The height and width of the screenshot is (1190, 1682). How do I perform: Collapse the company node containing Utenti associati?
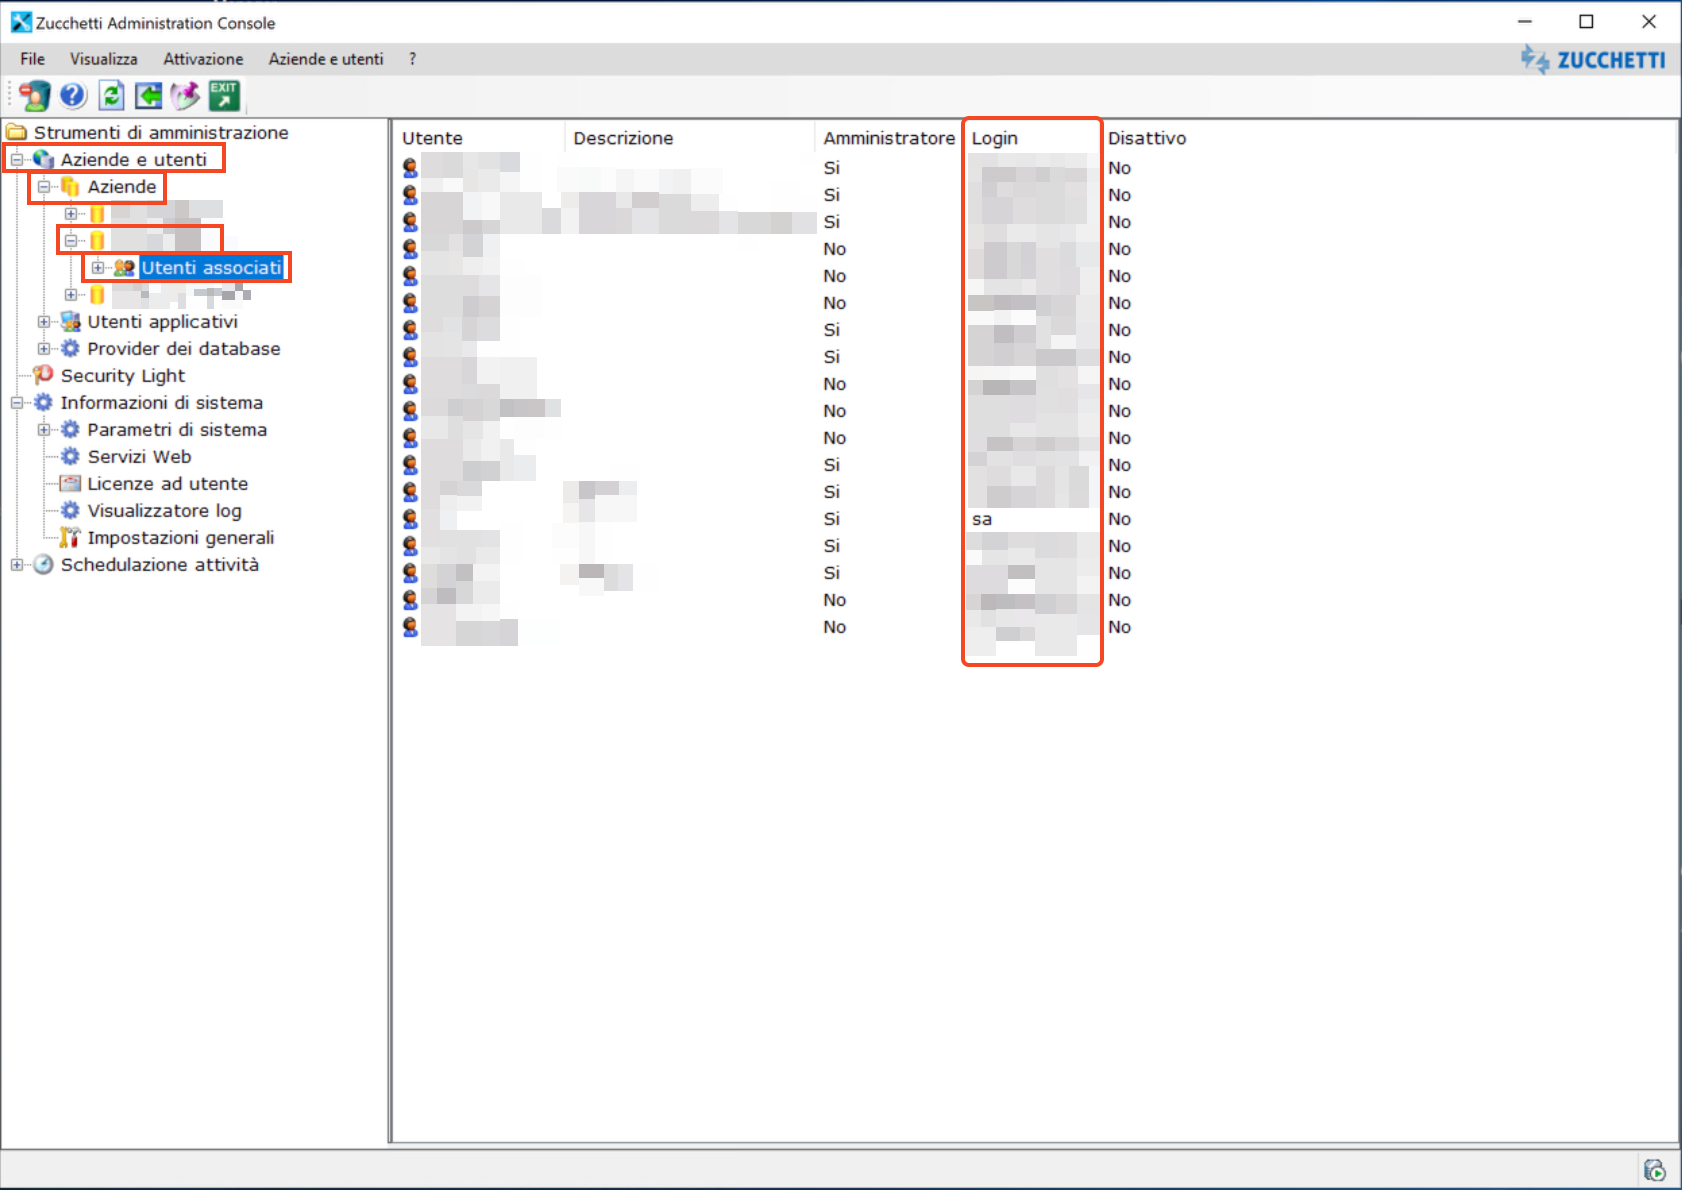pyautogui.click(x=71, y=240)
